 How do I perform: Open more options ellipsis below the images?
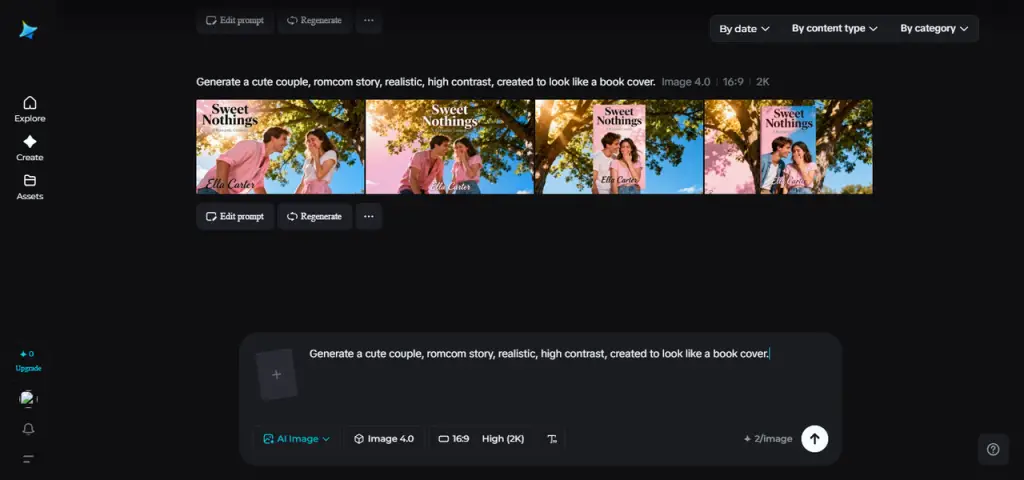click(x=369, y=216)
